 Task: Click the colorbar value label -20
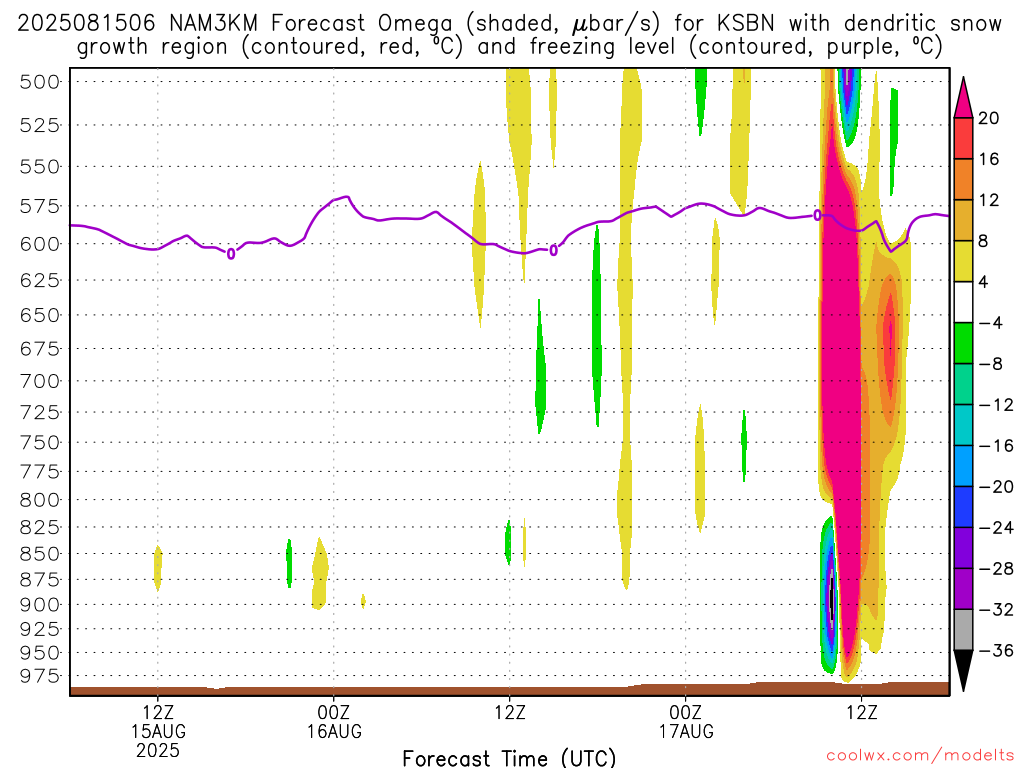point(996,487)
